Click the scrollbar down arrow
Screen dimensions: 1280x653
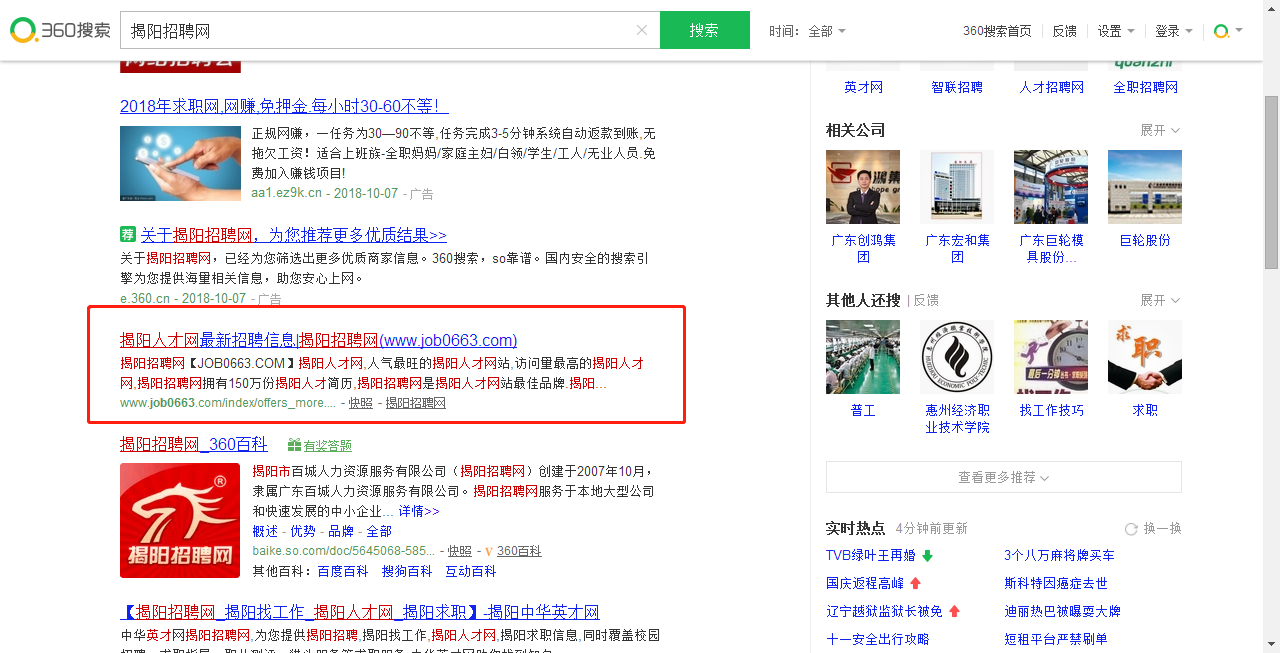(1271, 645)
